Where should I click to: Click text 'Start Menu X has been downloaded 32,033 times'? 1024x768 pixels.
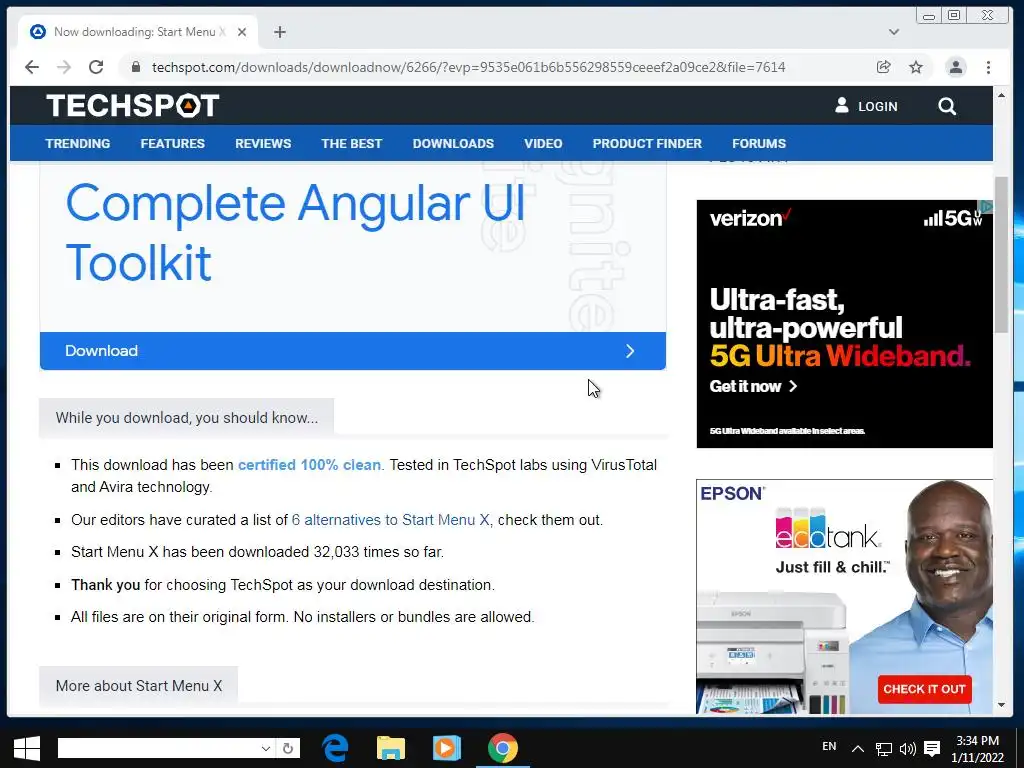point(257,552)
